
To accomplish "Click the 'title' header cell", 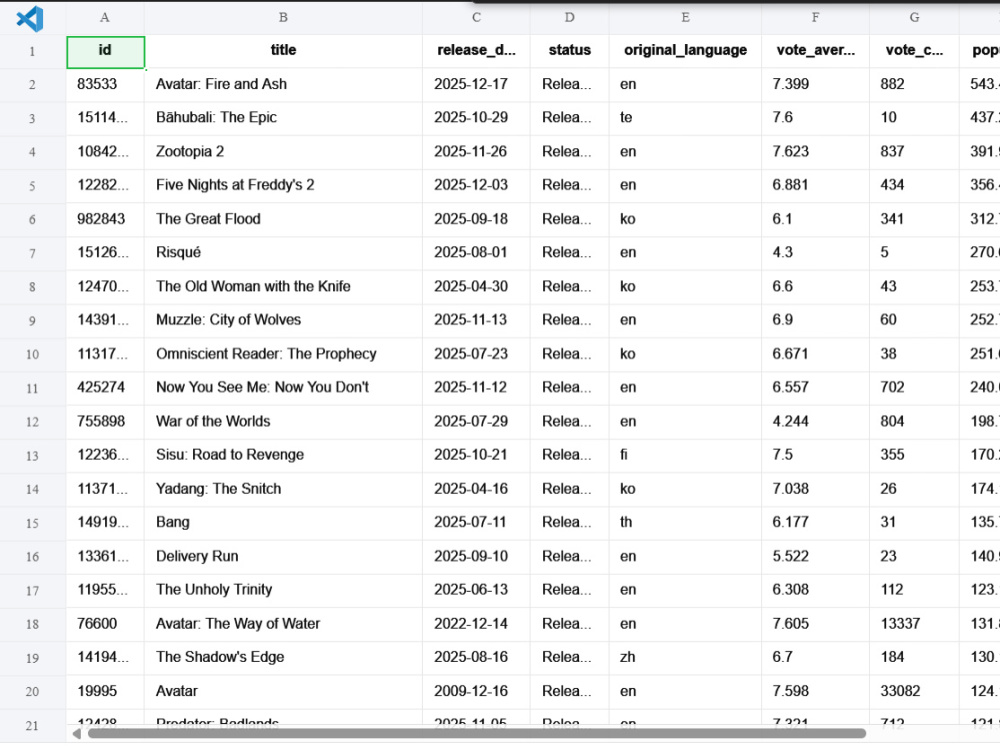I will (x=283, y=51).
